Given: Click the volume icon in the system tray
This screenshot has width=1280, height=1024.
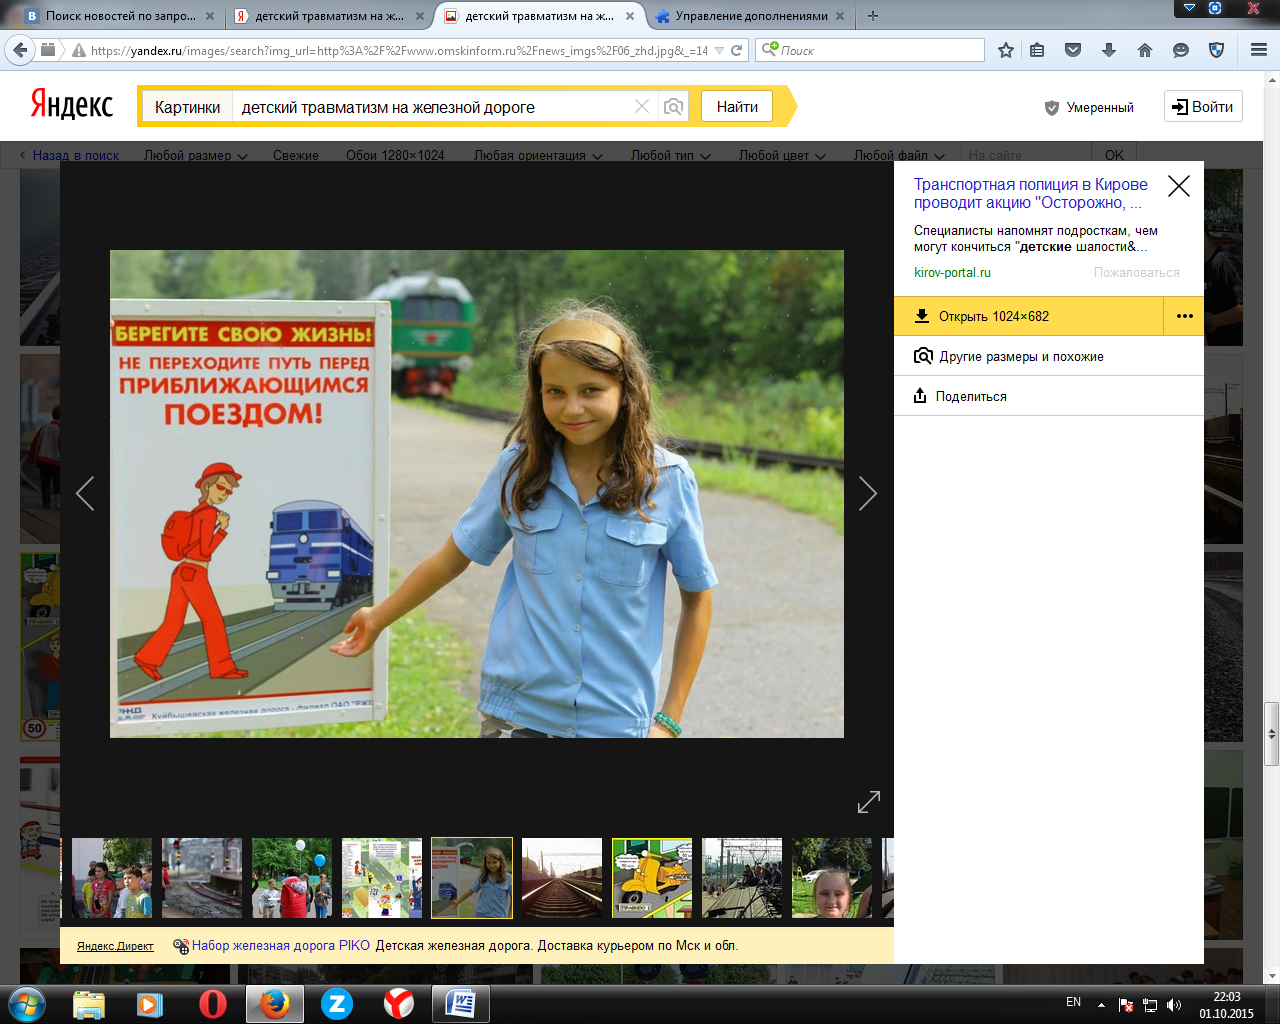Looking at the screenshot, I should point(1173,1005).
